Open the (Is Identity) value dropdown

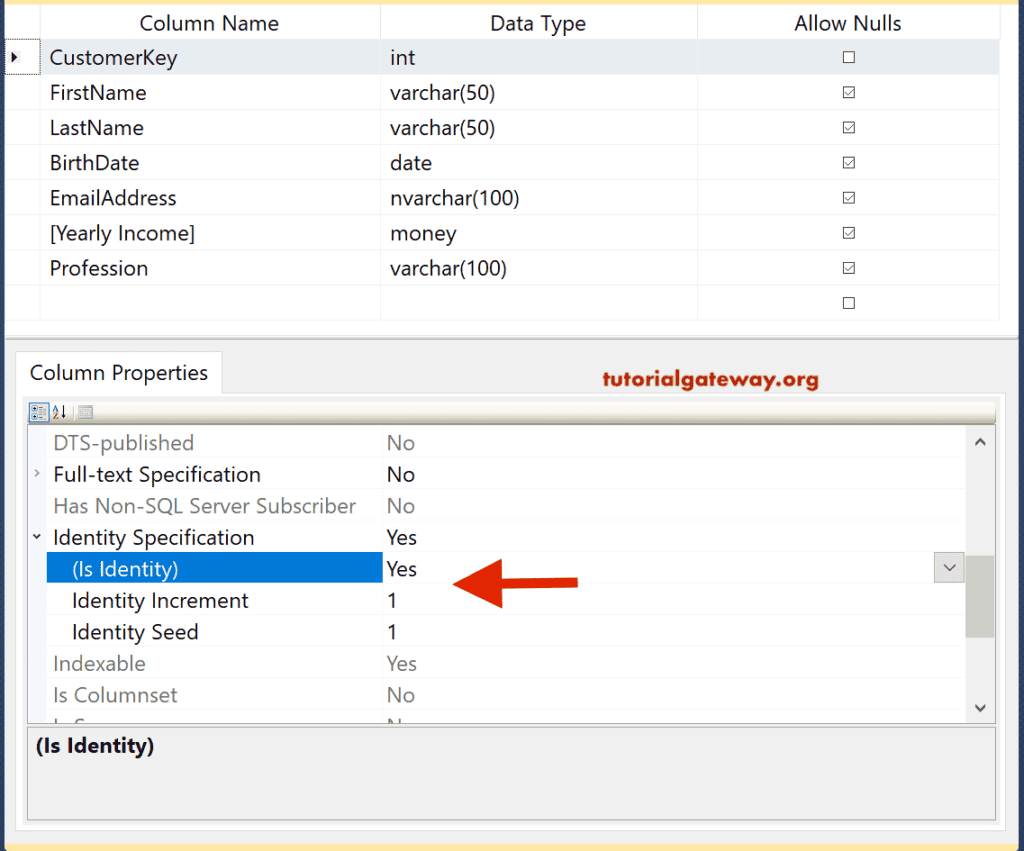(948, 567)
